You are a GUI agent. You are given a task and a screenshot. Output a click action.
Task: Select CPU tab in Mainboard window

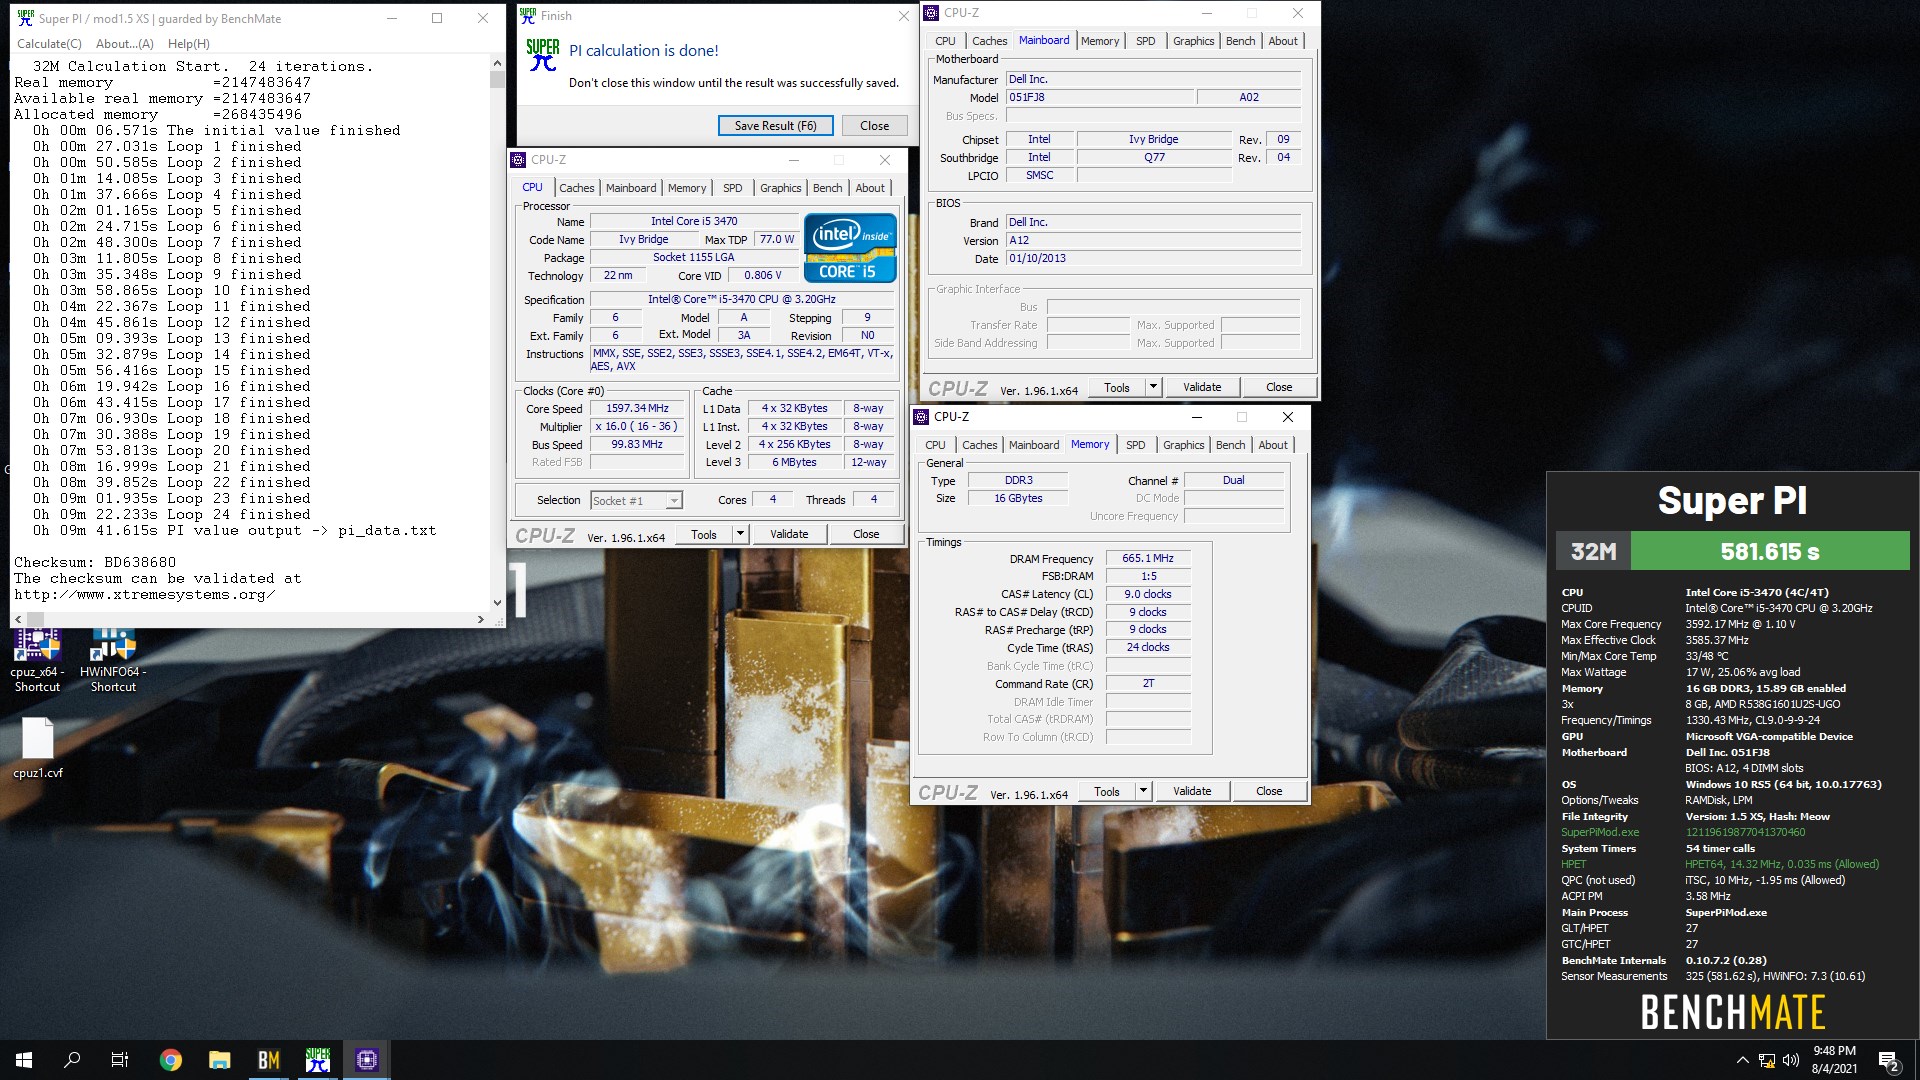point(945,41)
